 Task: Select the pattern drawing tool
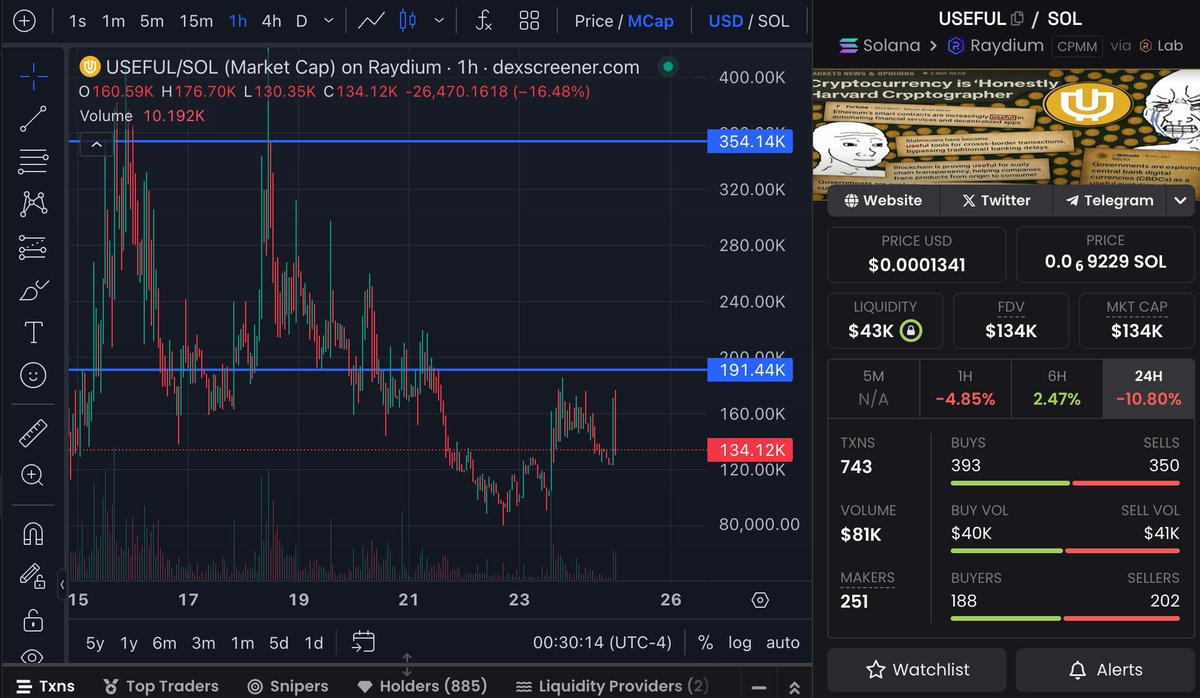click(x=33, y=204)
